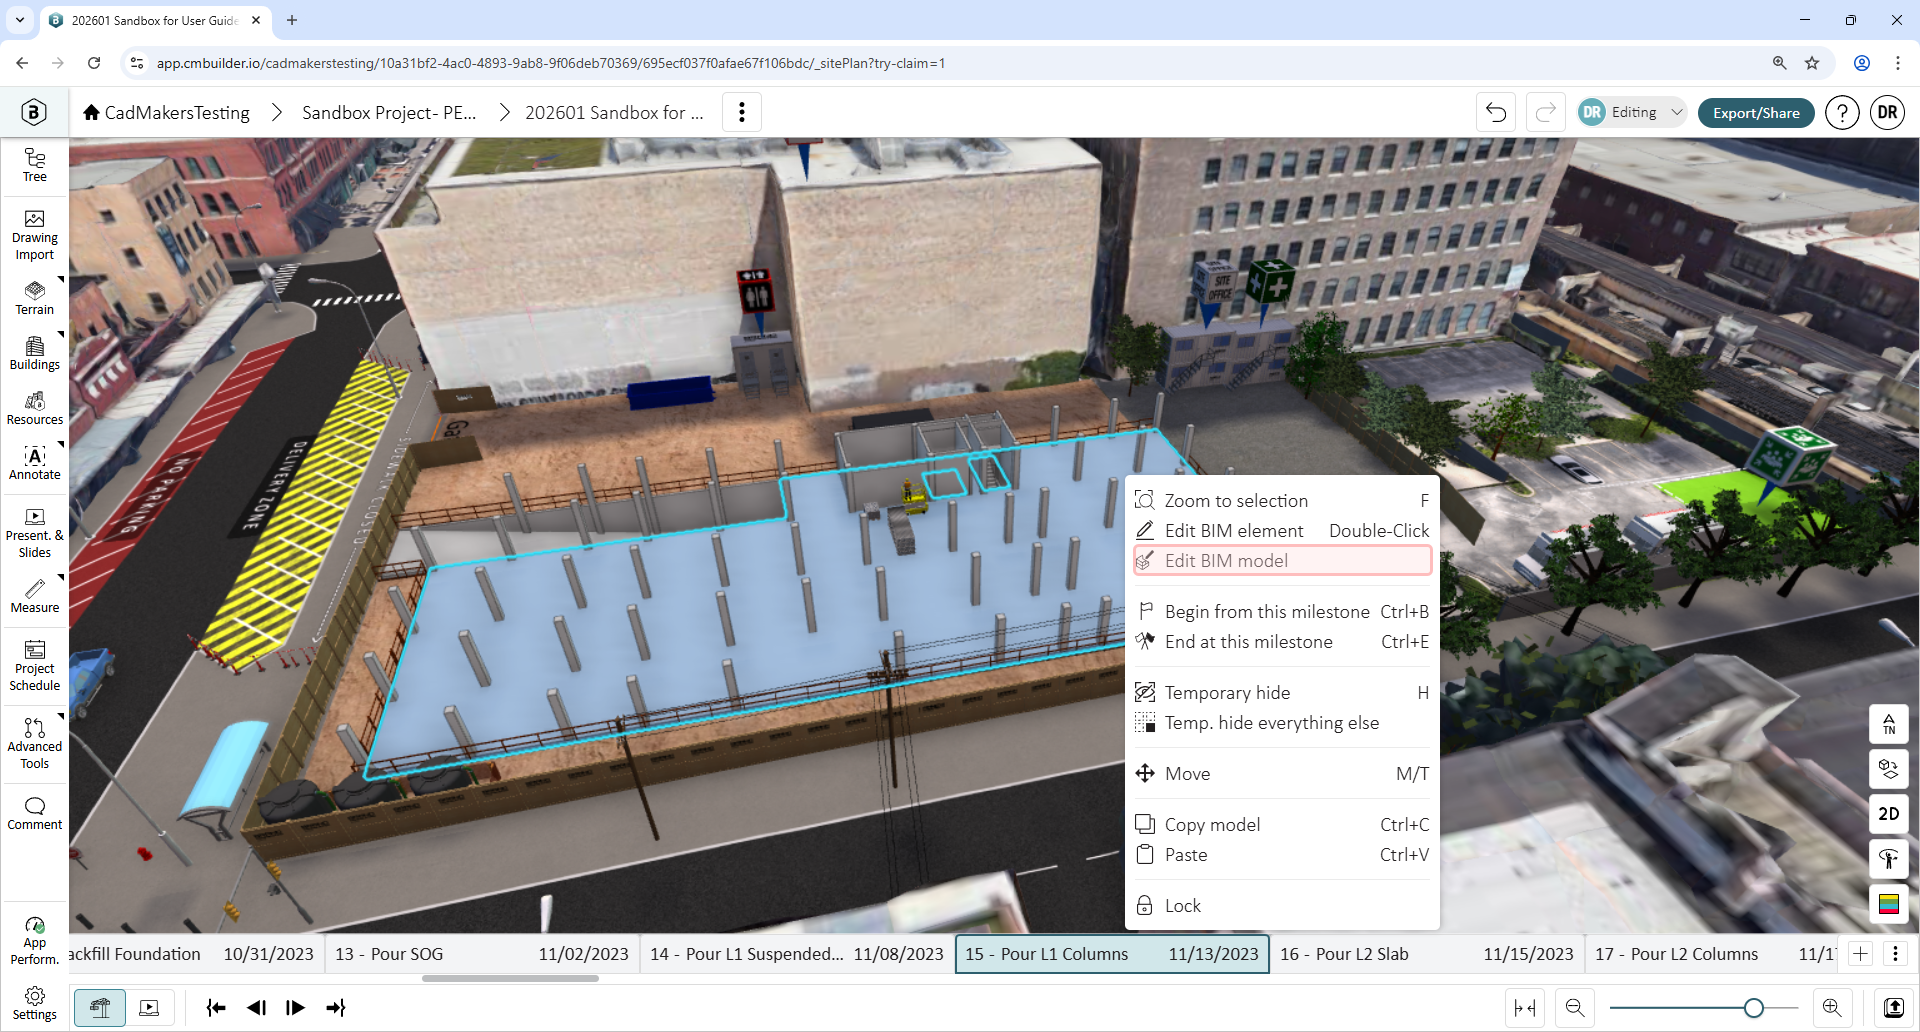Bookmark this page with star

[x=1812, y=63]
